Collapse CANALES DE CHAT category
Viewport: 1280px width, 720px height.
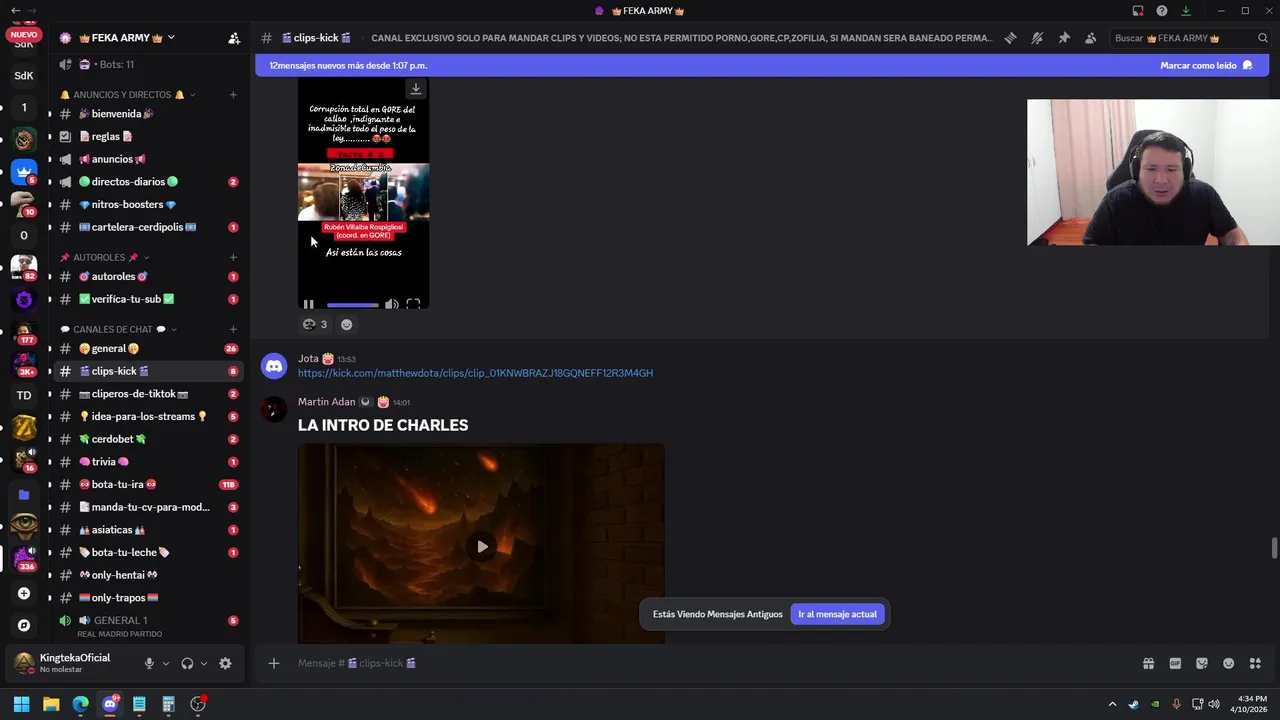[x=119, y=329]
